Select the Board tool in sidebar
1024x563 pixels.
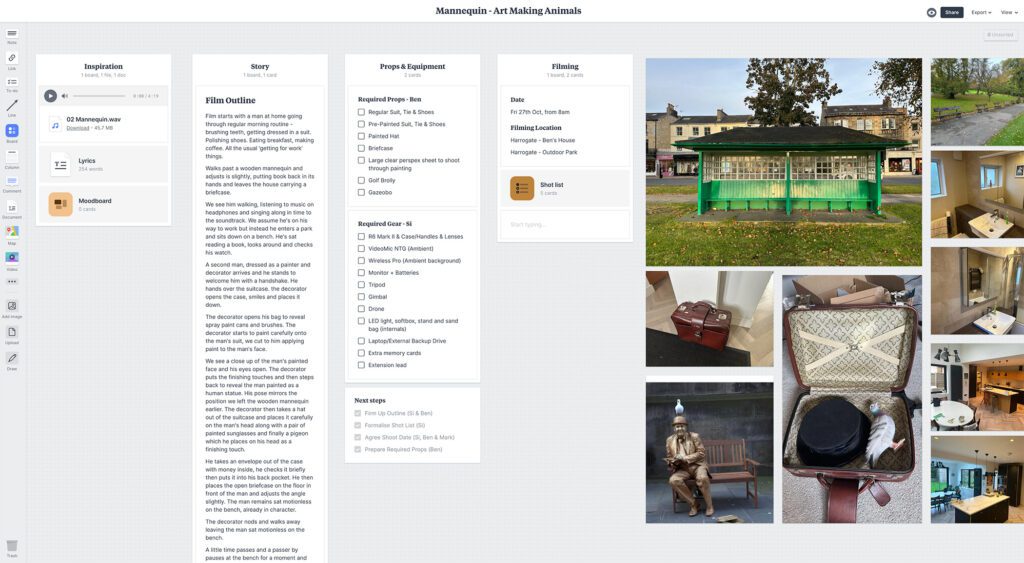point(12,133)
